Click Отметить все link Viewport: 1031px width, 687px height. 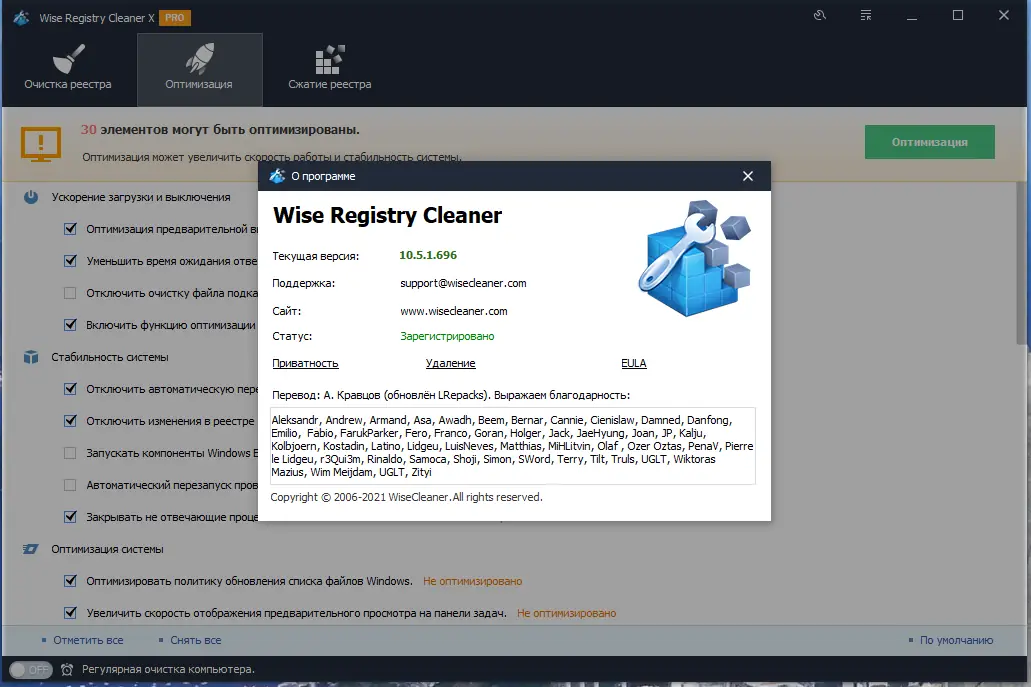coord(88,640)
